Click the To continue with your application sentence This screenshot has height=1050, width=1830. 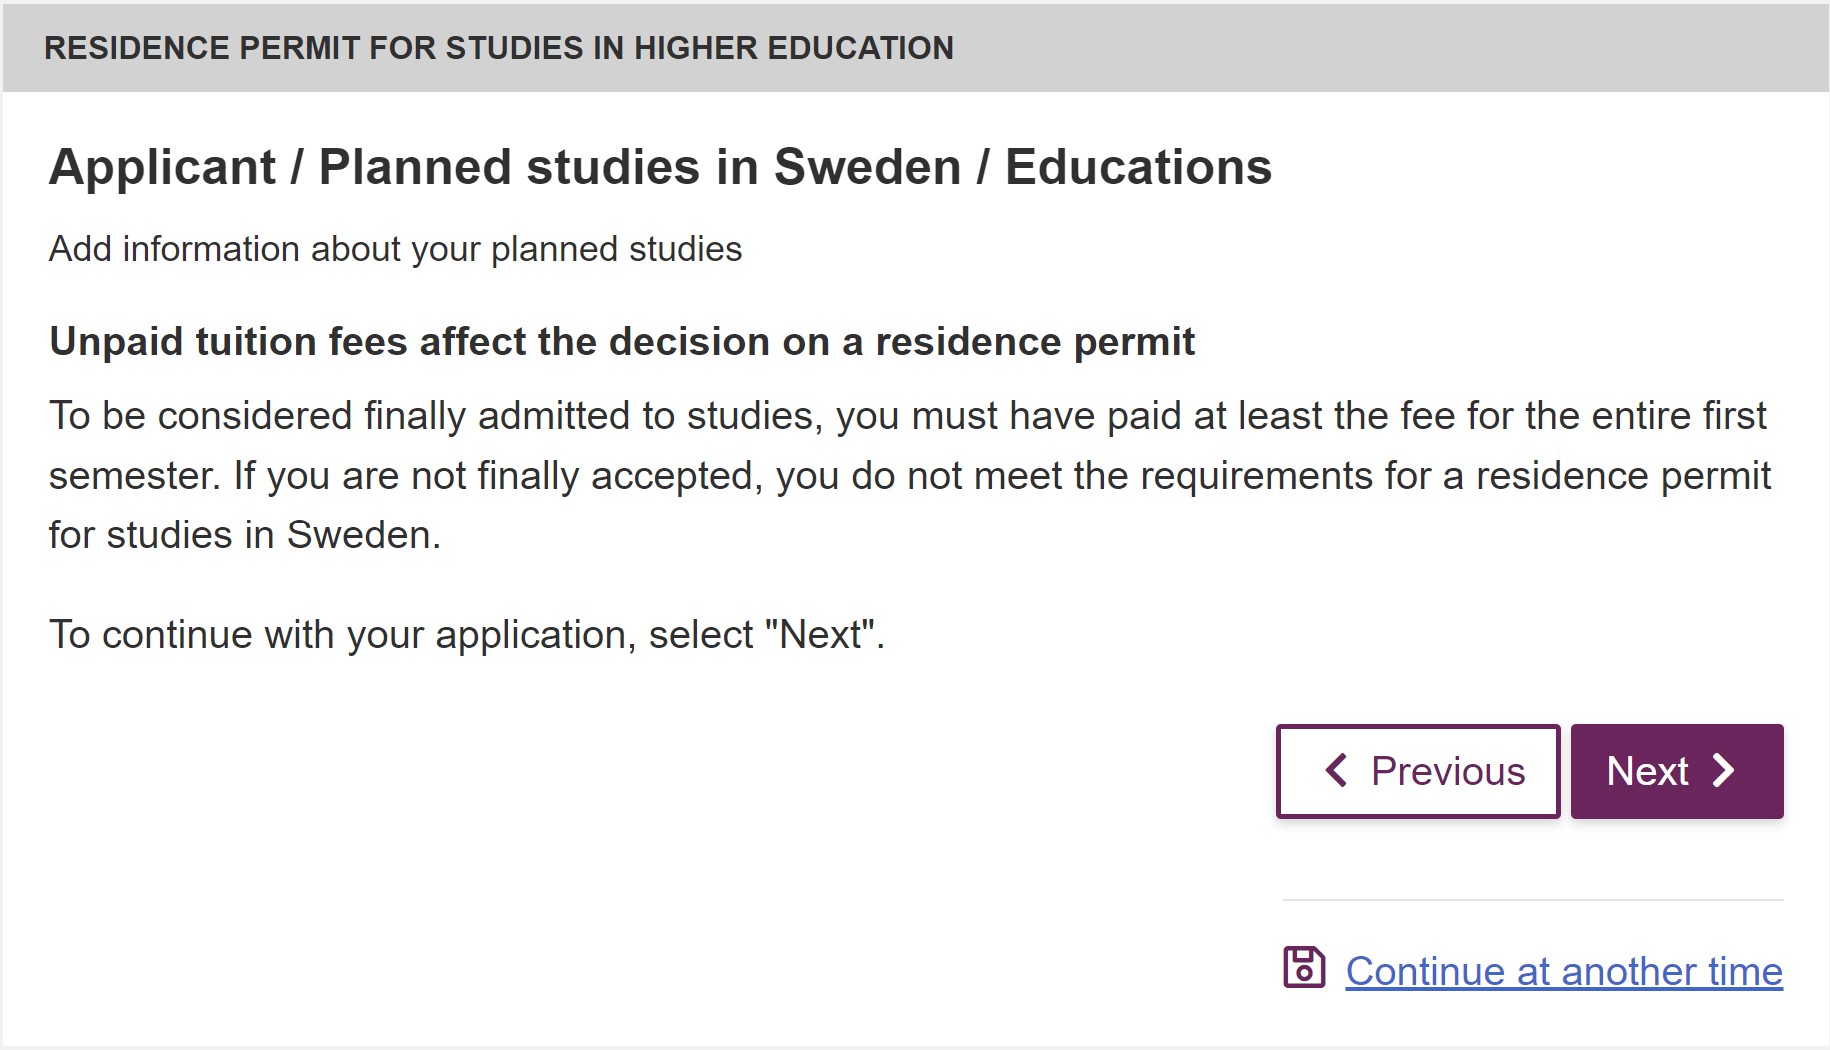(466, 635)
